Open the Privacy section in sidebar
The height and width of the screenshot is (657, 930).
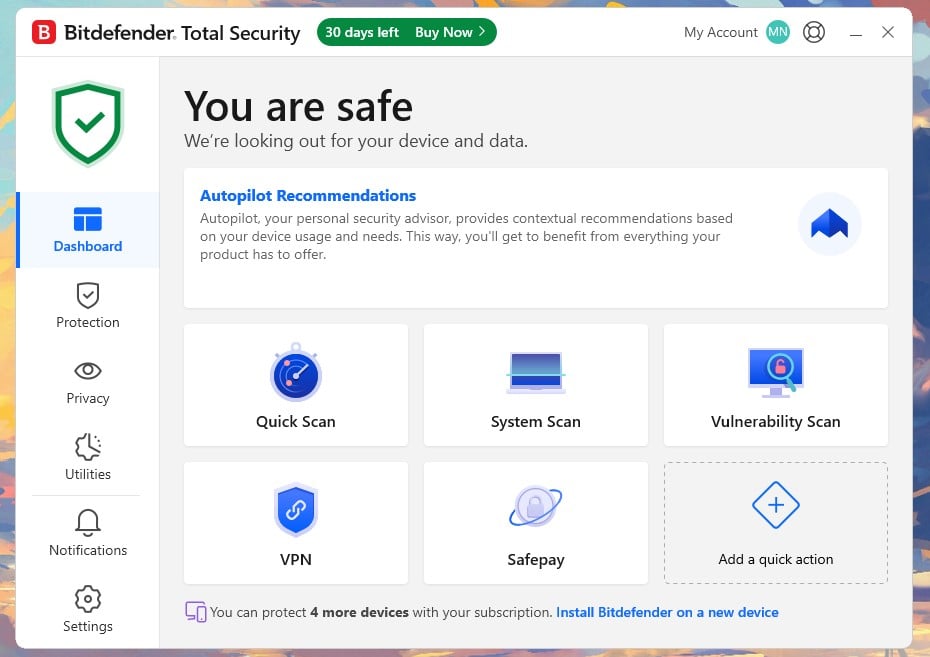coord(88,381)
